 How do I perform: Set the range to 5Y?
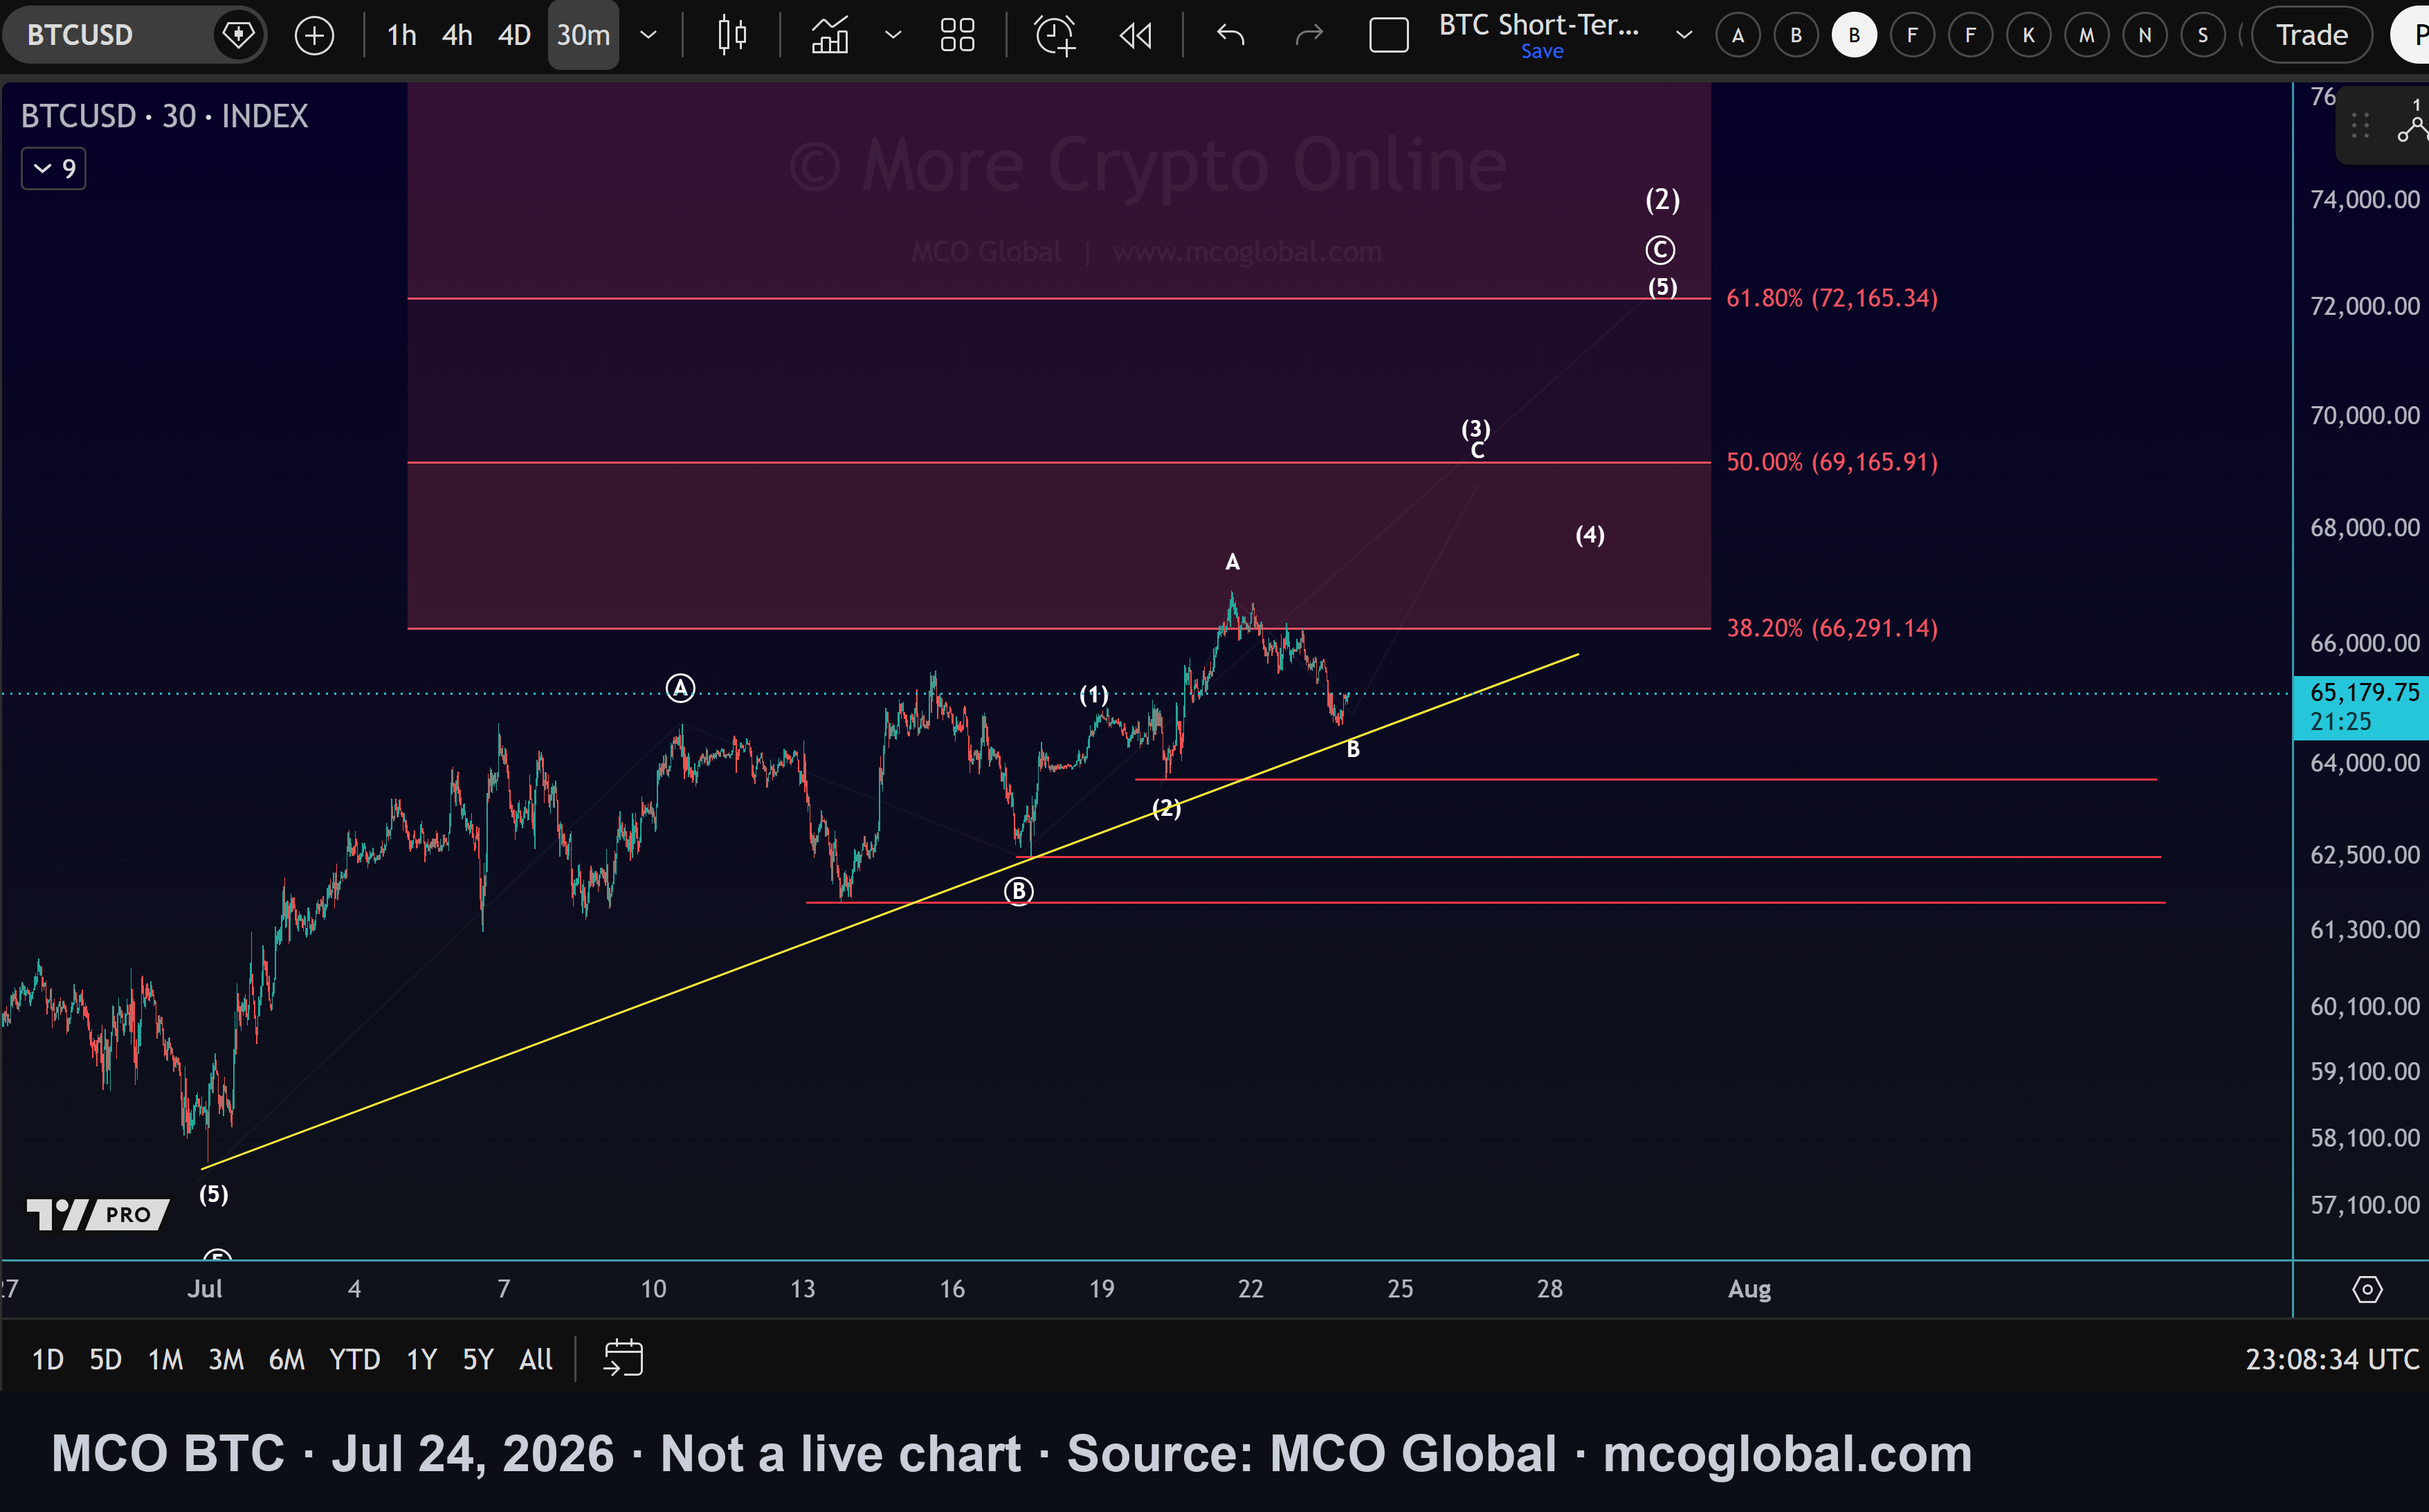pos(478,1360)
